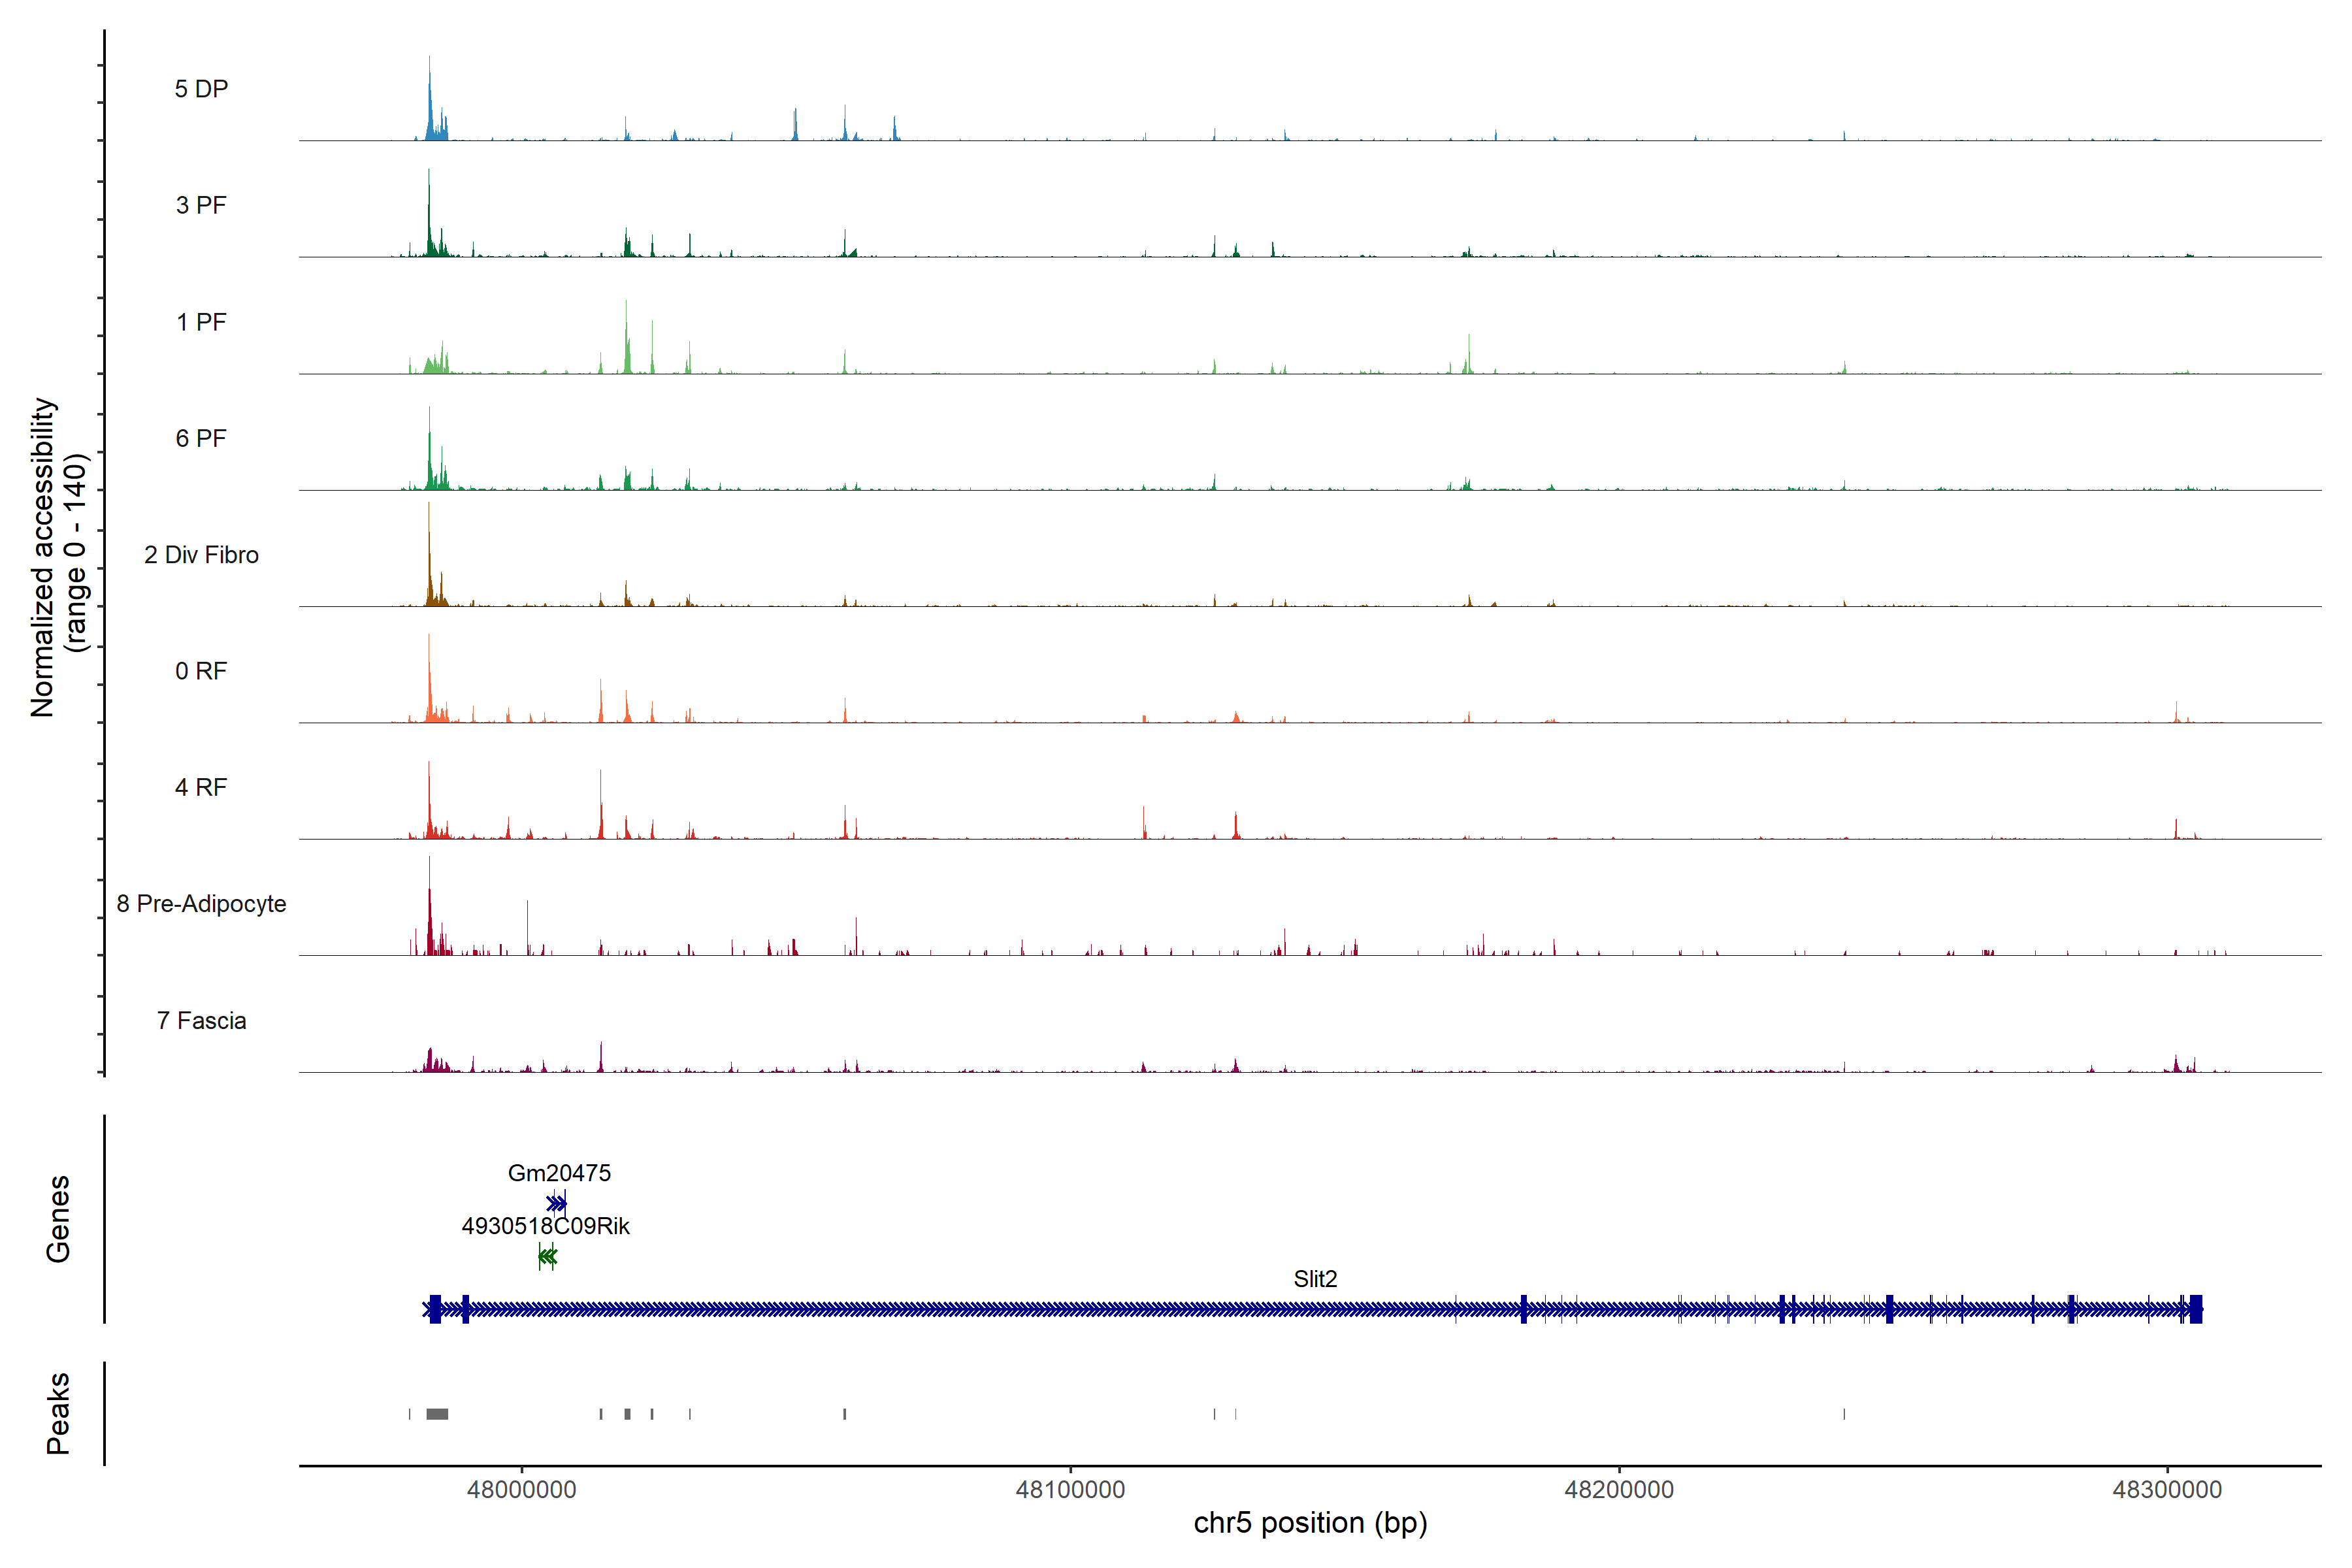Click the widest gray peak block
This screenshot has height=1568, width=2352.
(437, 1414)
